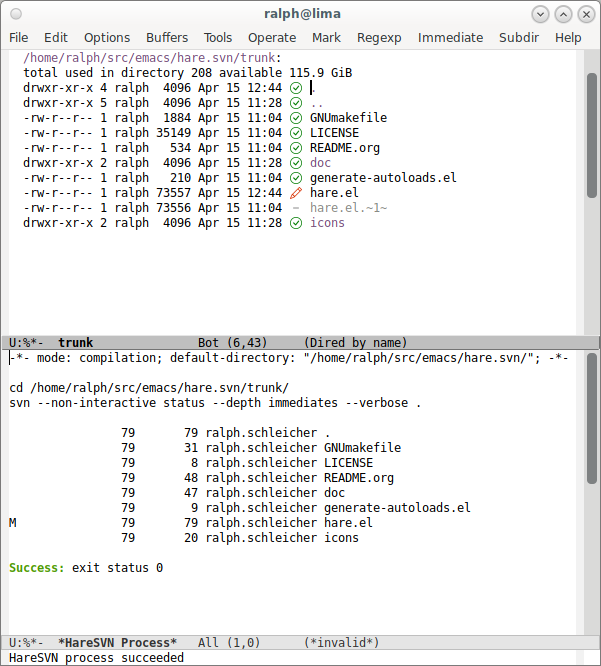Click the dash status mark beside hare.el.~1~
The width and height of the screenshot is (601, 666).
(x=296, y=208)
